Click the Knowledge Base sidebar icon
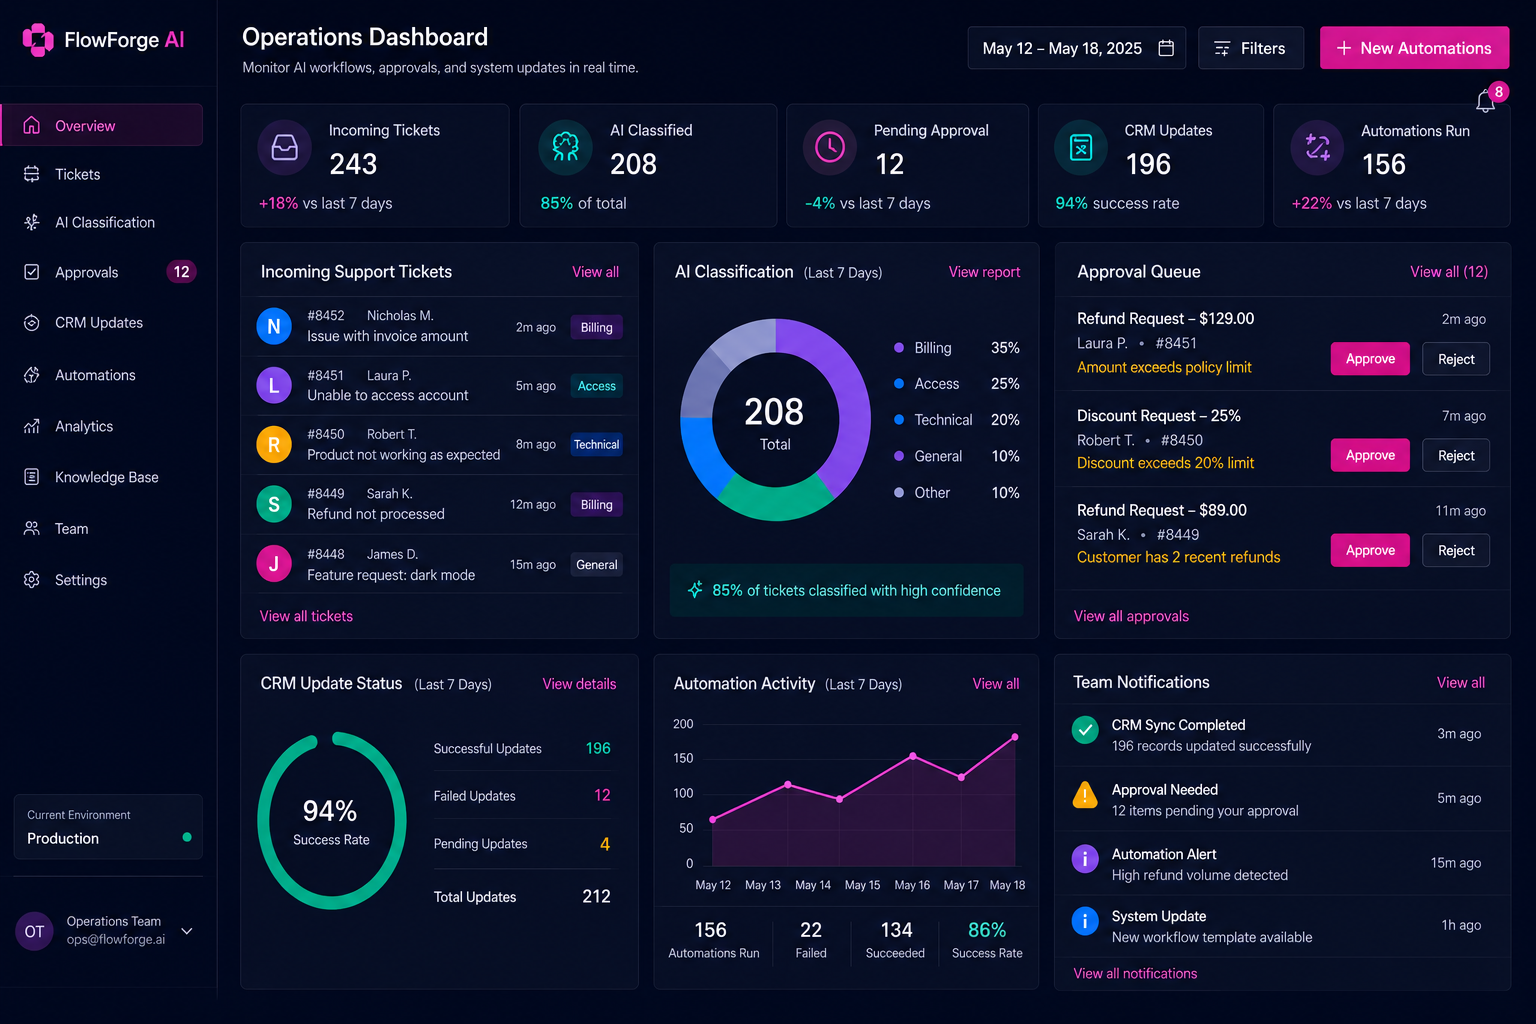Image resolution: width=1536 pixels, height=1024 pixels. click(x=32, y=477)
